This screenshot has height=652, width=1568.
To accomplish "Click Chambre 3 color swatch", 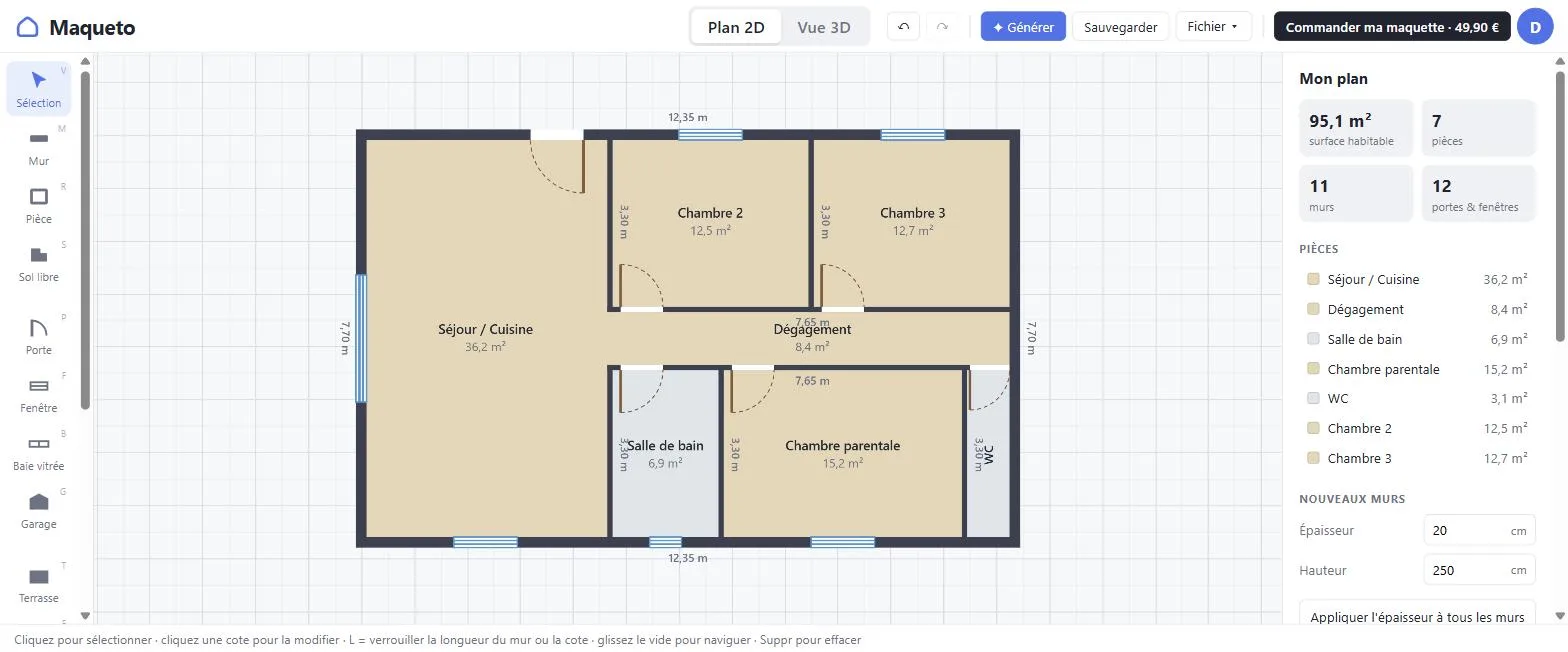I will [x=1313, y=458].
